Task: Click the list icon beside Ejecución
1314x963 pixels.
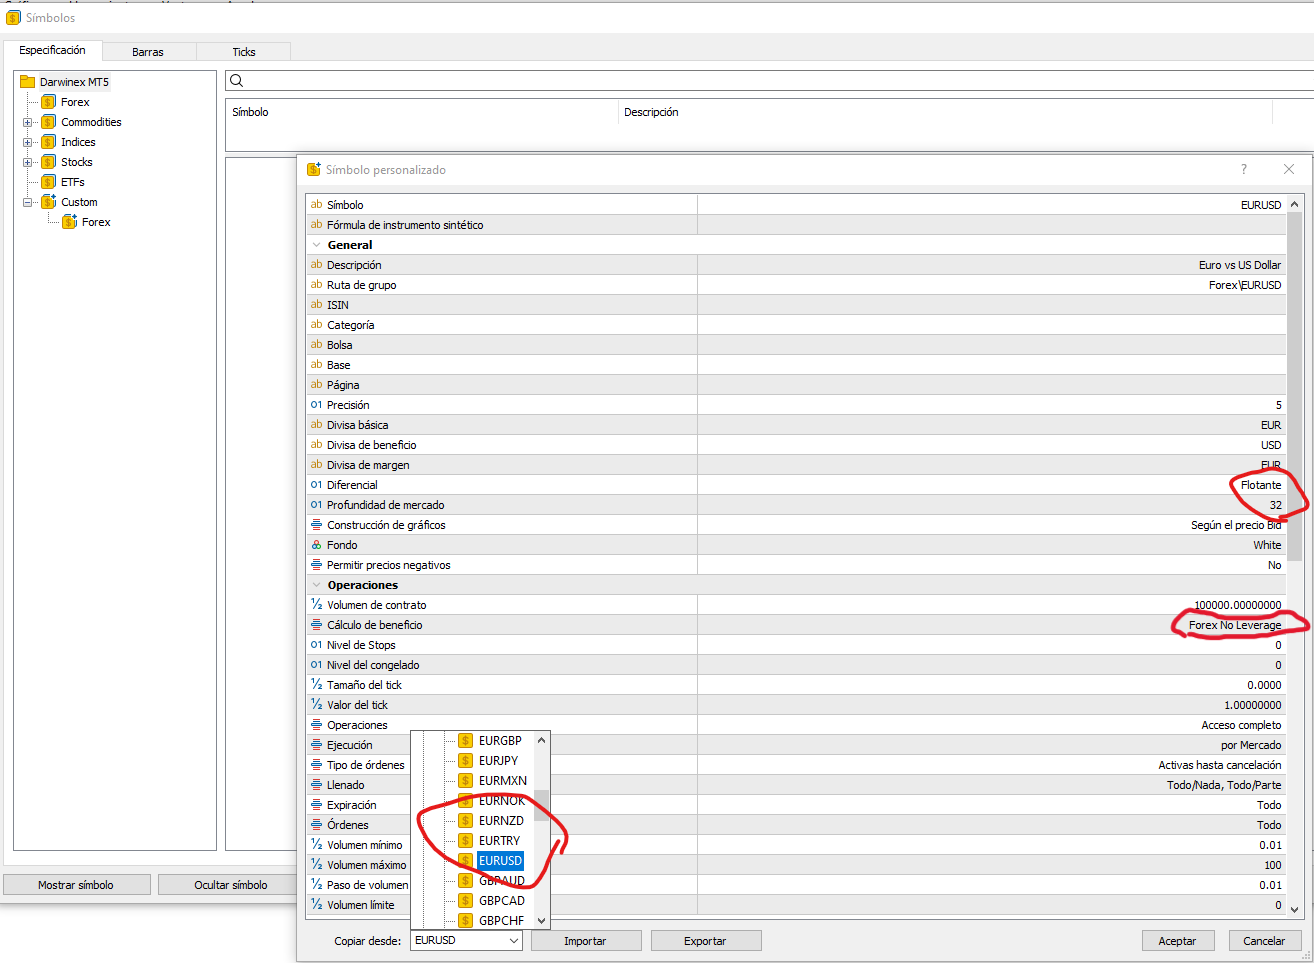Action: tap(316, 745)
